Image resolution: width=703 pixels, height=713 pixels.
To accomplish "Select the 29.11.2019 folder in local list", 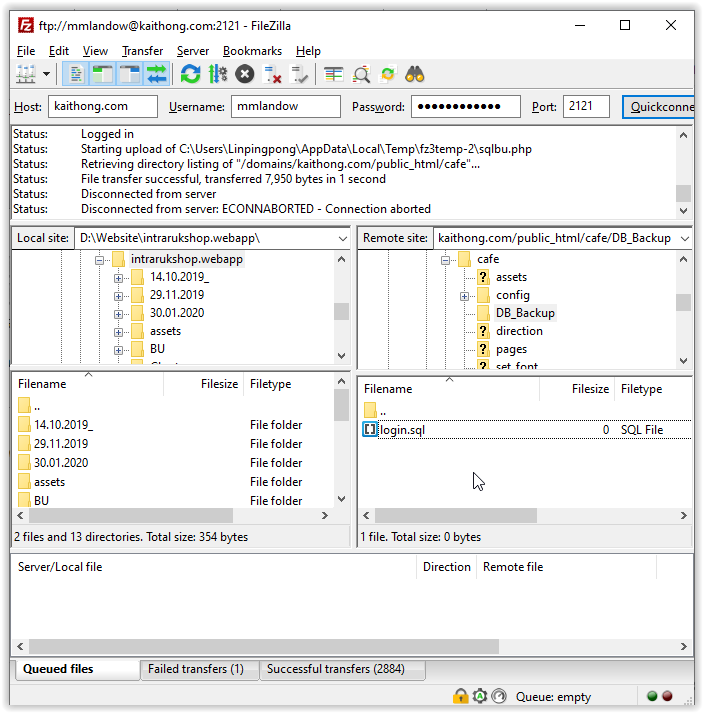I will point(61,444).
